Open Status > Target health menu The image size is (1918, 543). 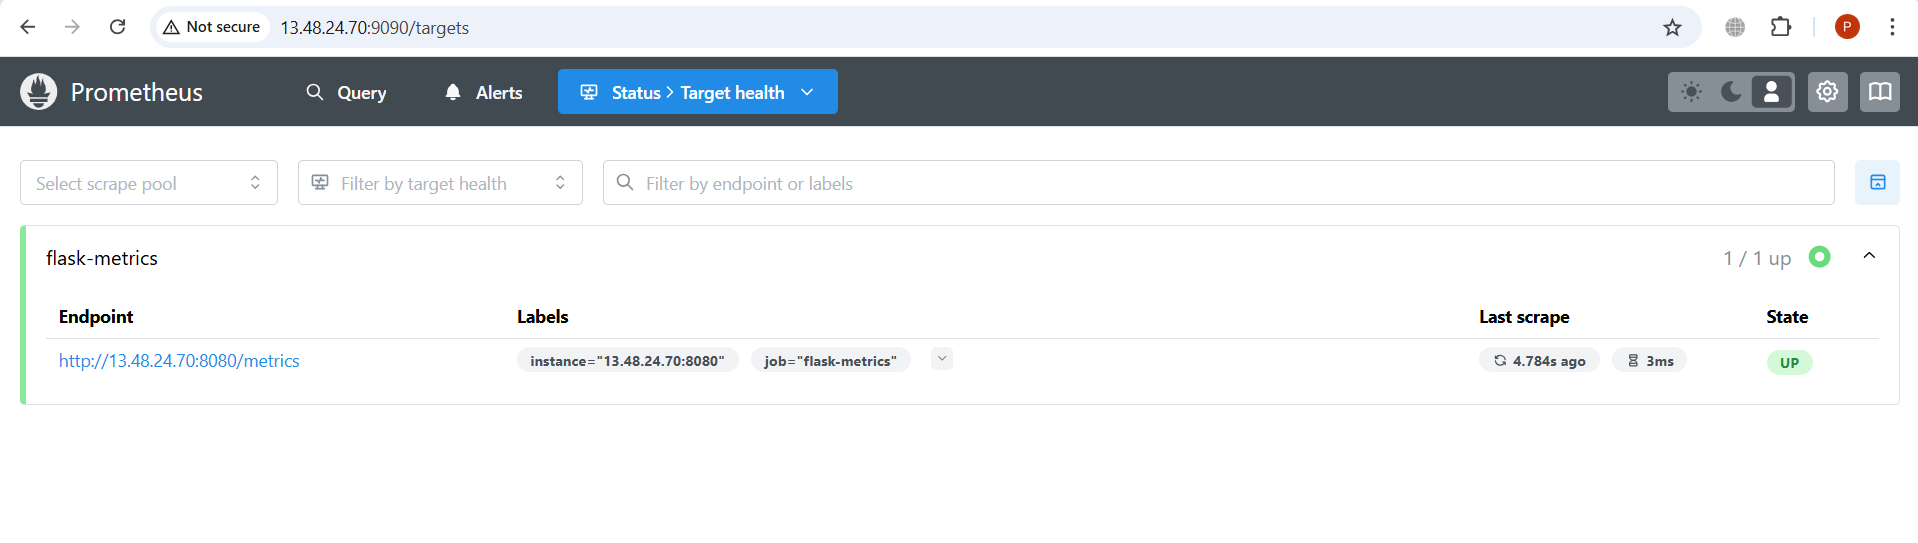click(x=698, y=92)
